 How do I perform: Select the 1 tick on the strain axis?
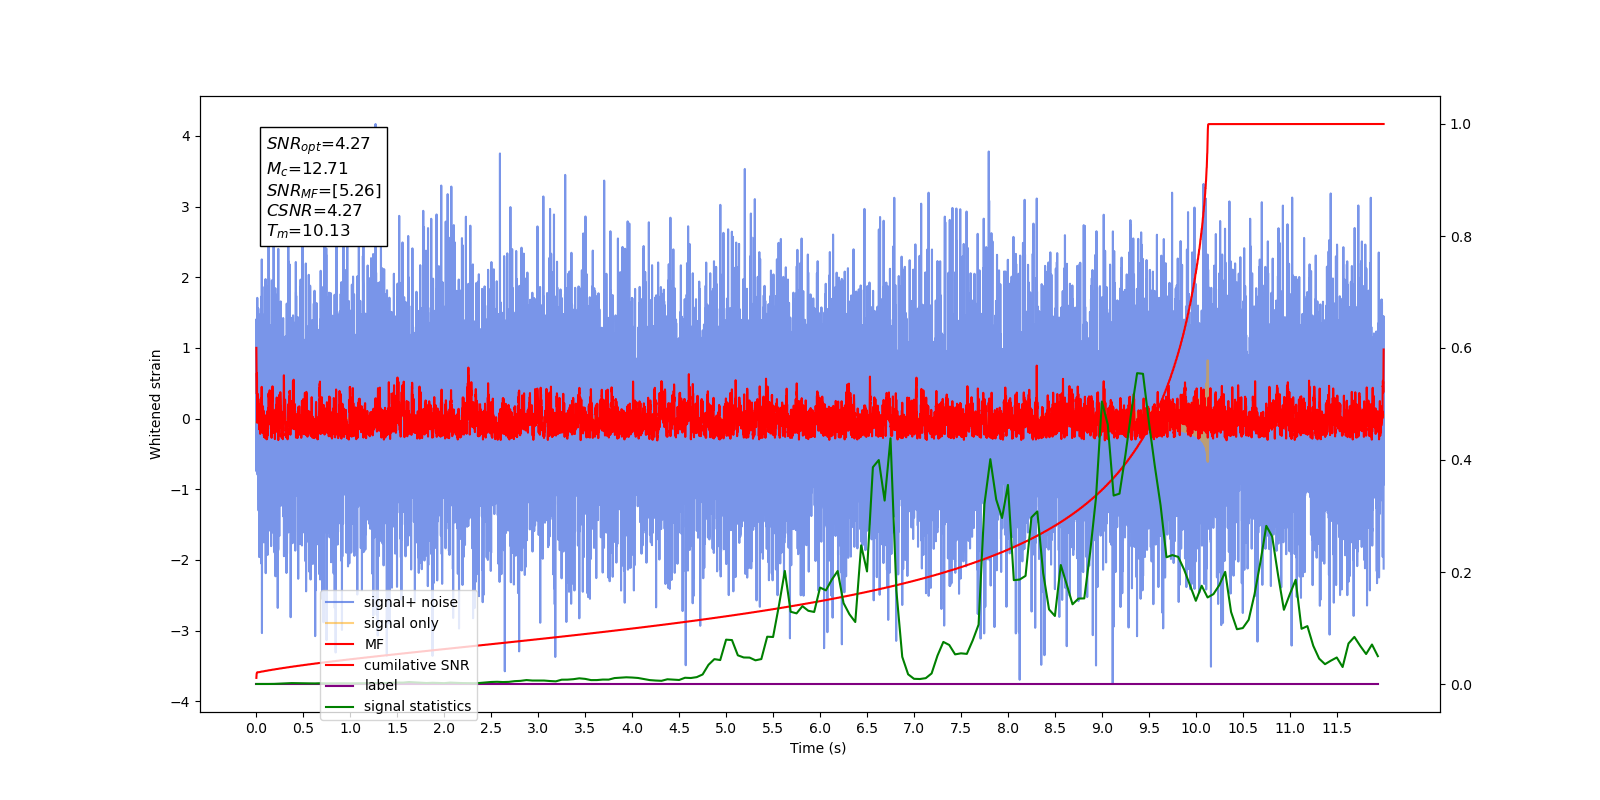coord(185,349)
